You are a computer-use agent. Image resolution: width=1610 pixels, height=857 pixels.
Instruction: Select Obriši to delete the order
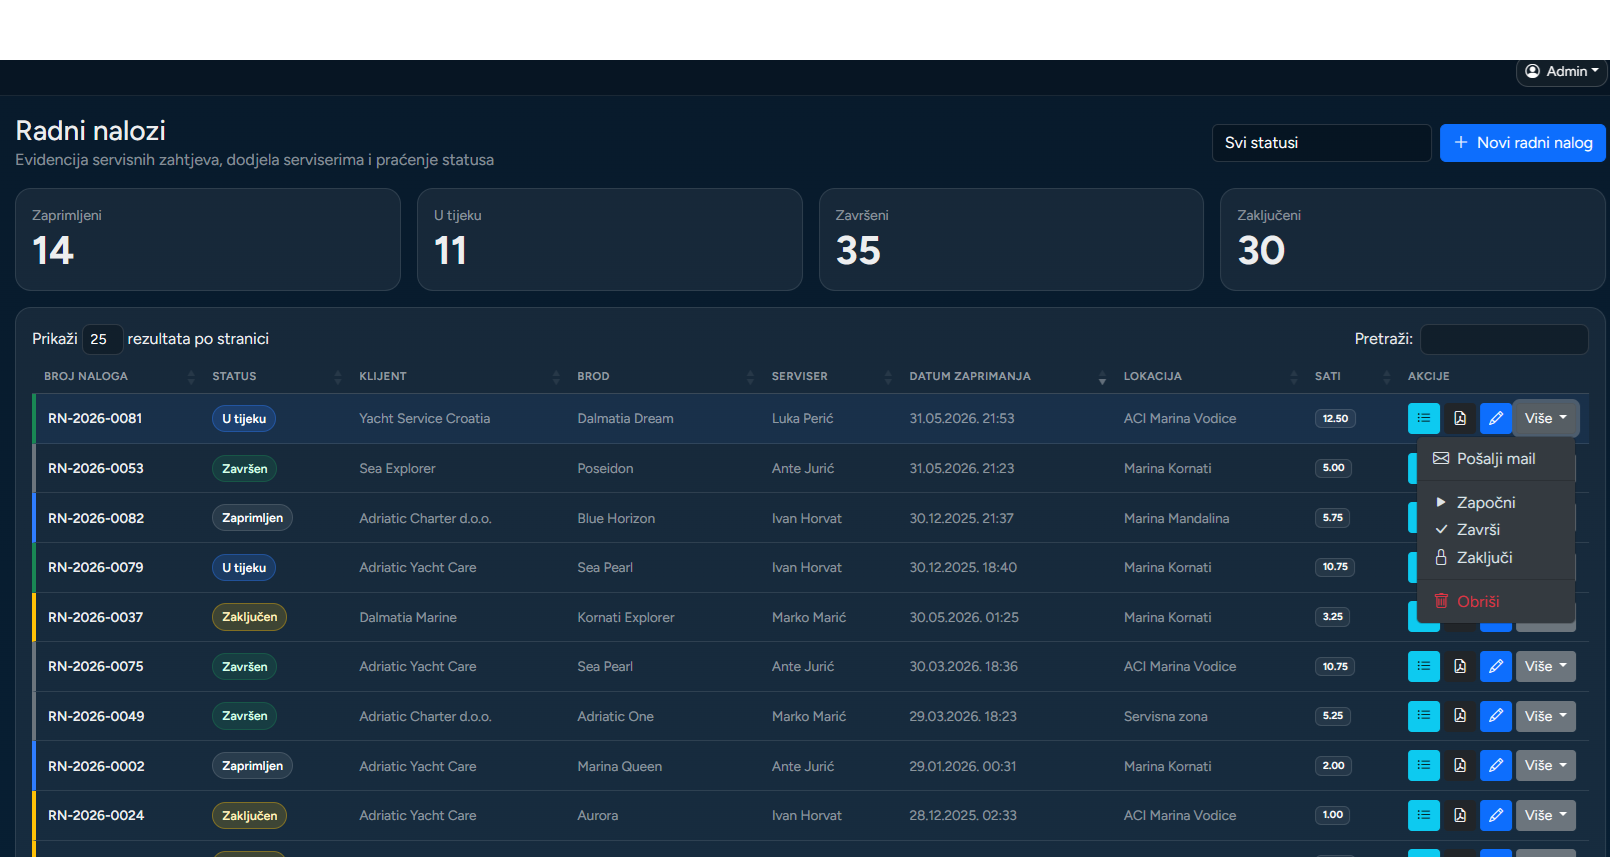pyautogui.click(x=1496, y=602)
